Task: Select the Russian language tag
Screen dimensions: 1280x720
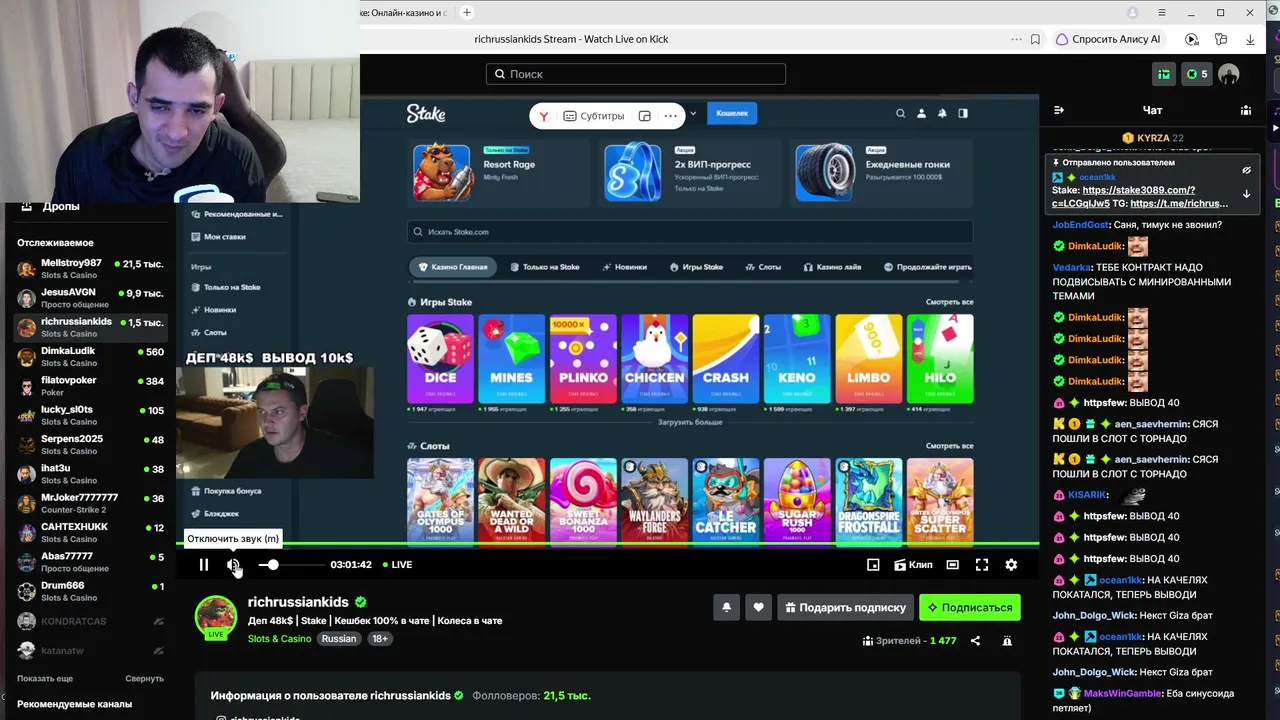Action: [x=339, y=639]
